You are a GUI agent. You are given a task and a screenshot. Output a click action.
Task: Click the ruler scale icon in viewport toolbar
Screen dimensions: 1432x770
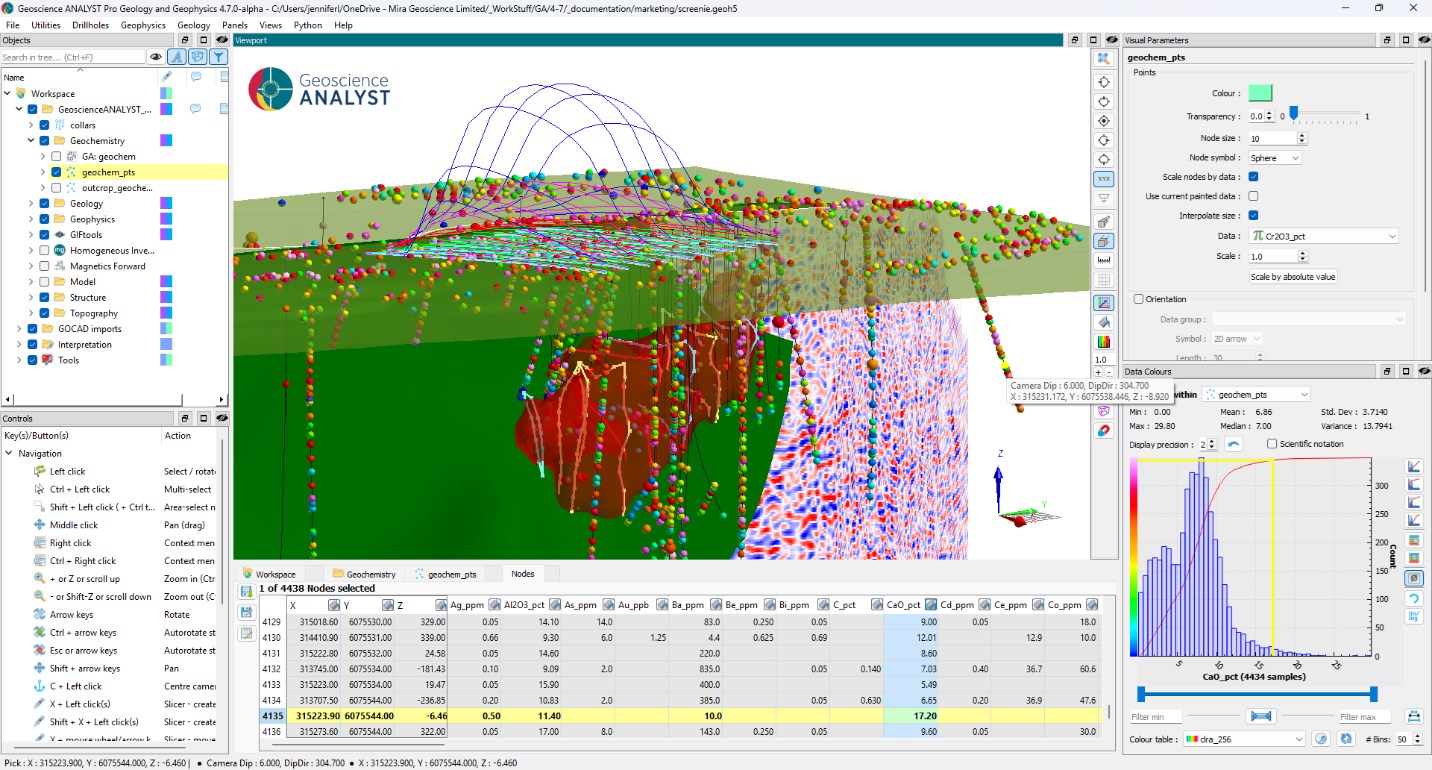click(1103, 260)
